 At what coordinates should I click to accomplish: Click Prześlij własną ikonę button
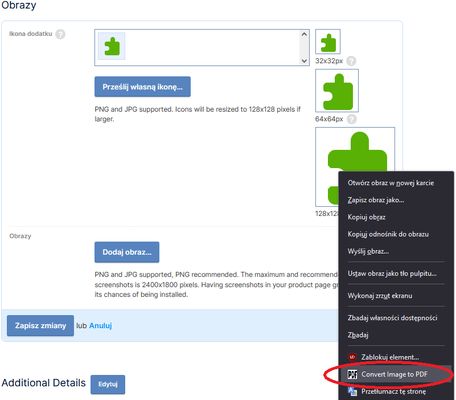tap(143, 87)
